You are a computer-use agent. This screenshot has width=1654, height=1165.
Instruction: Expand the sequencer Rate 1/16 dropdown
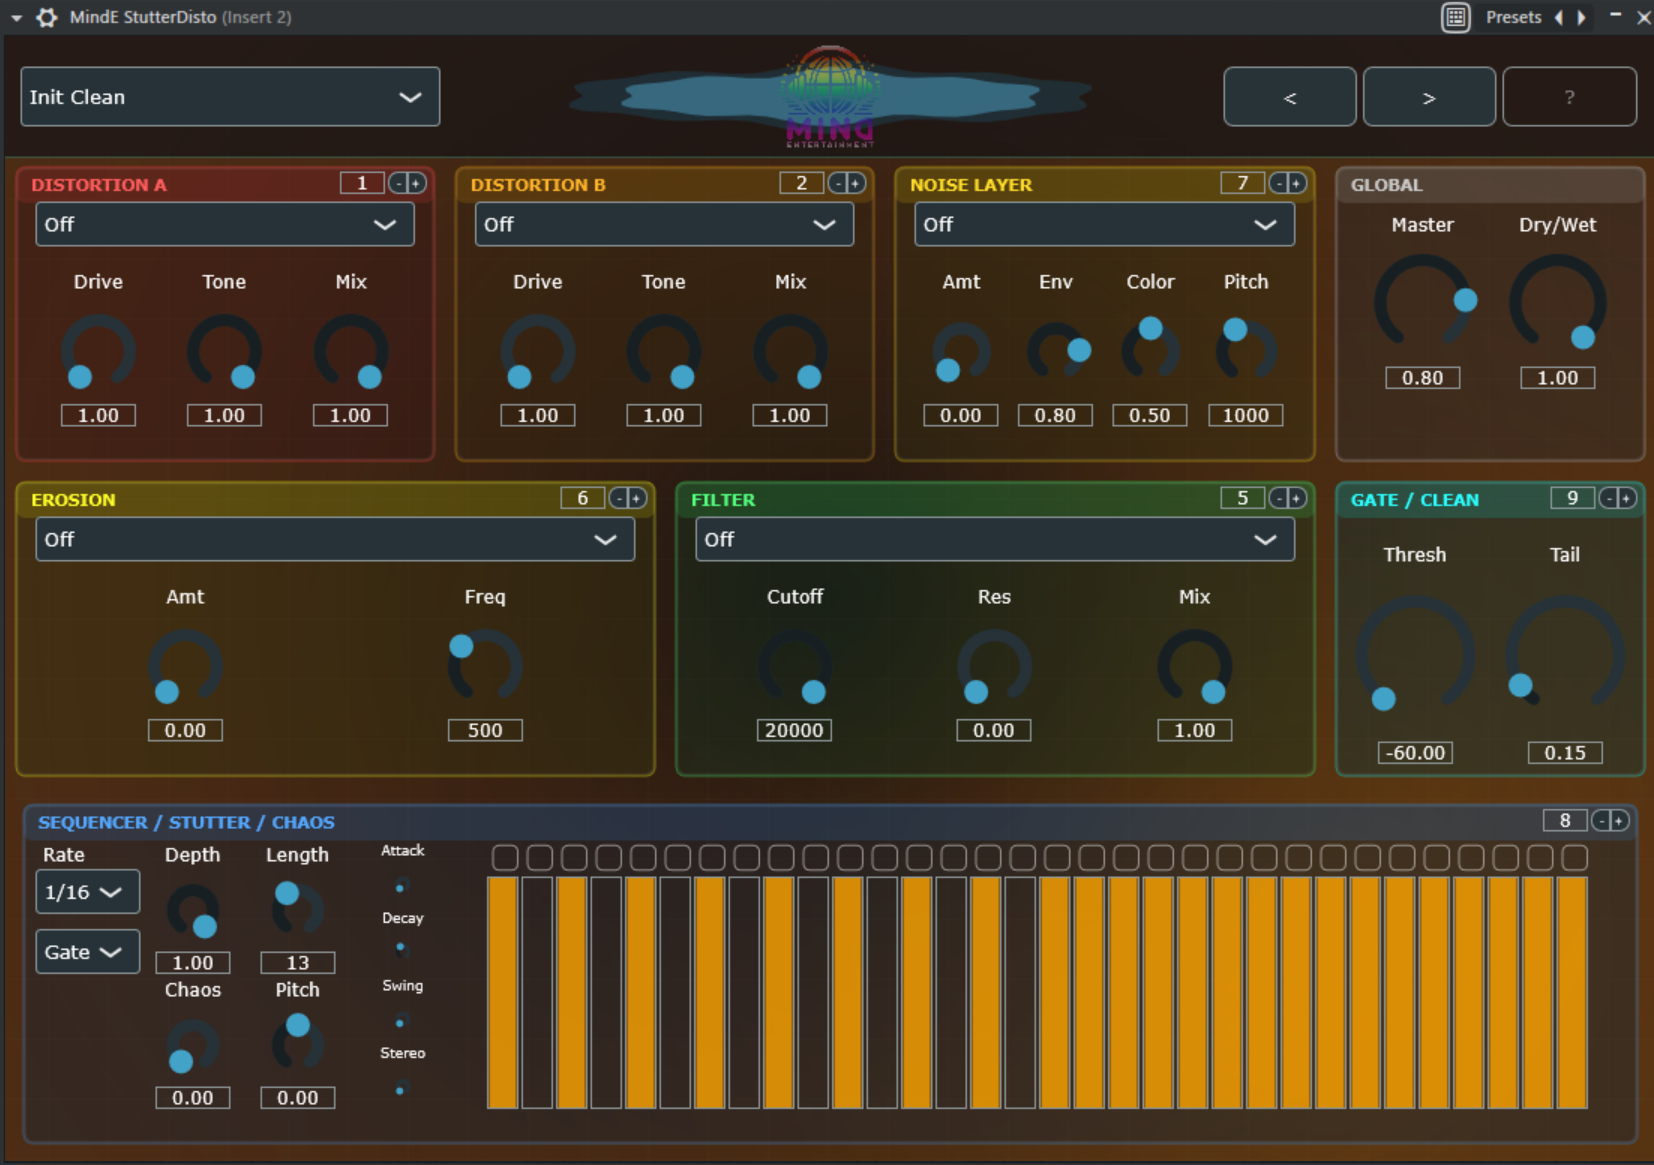87,892
